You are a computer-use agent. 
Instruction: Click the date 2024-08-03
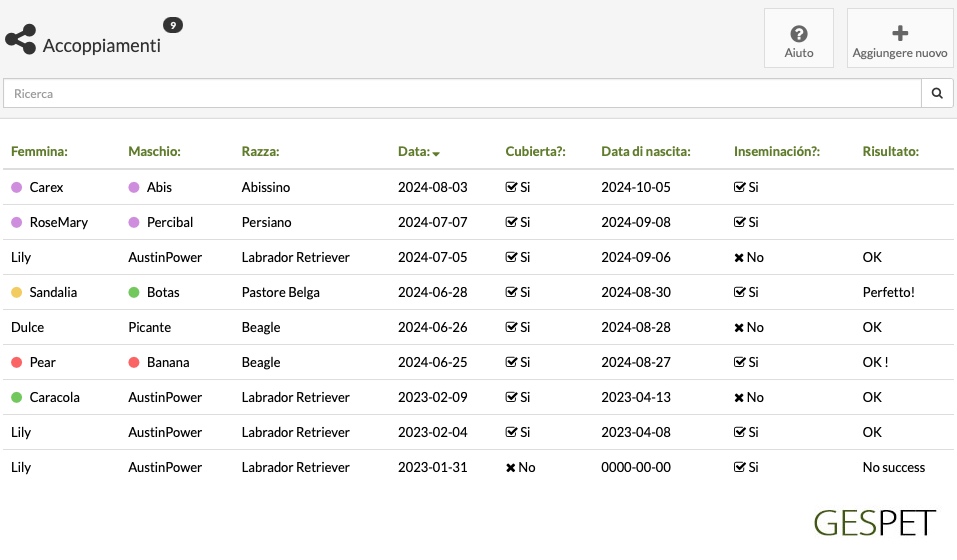pyautogui.click(x=433, y=187)
